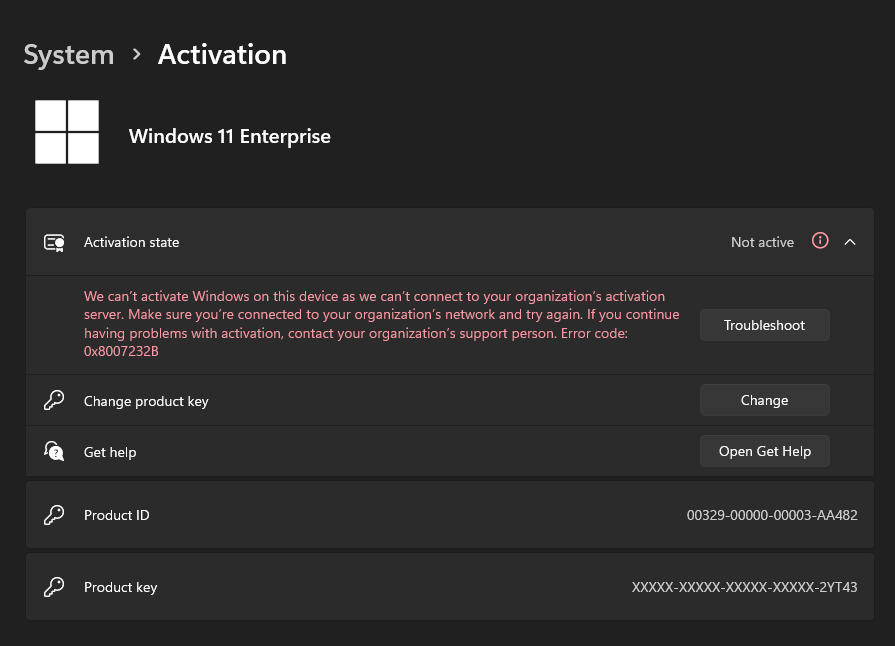The width and height of the screenshot is (895, 646).
Task: Collapse the Activation state section chevron
Action: (x=850, y=241)
